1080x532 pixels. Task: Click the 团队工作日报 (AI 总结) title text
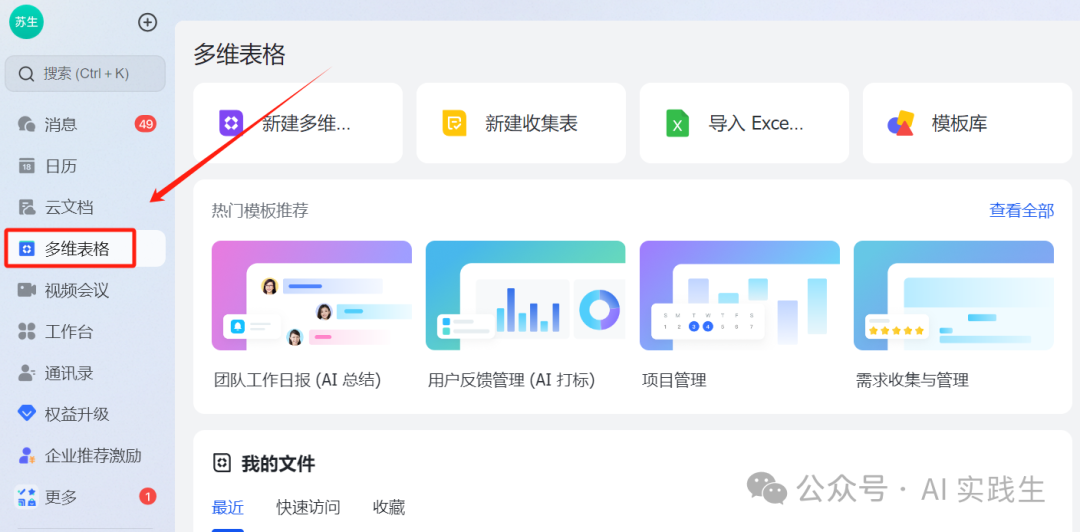(x=298, y=380)
